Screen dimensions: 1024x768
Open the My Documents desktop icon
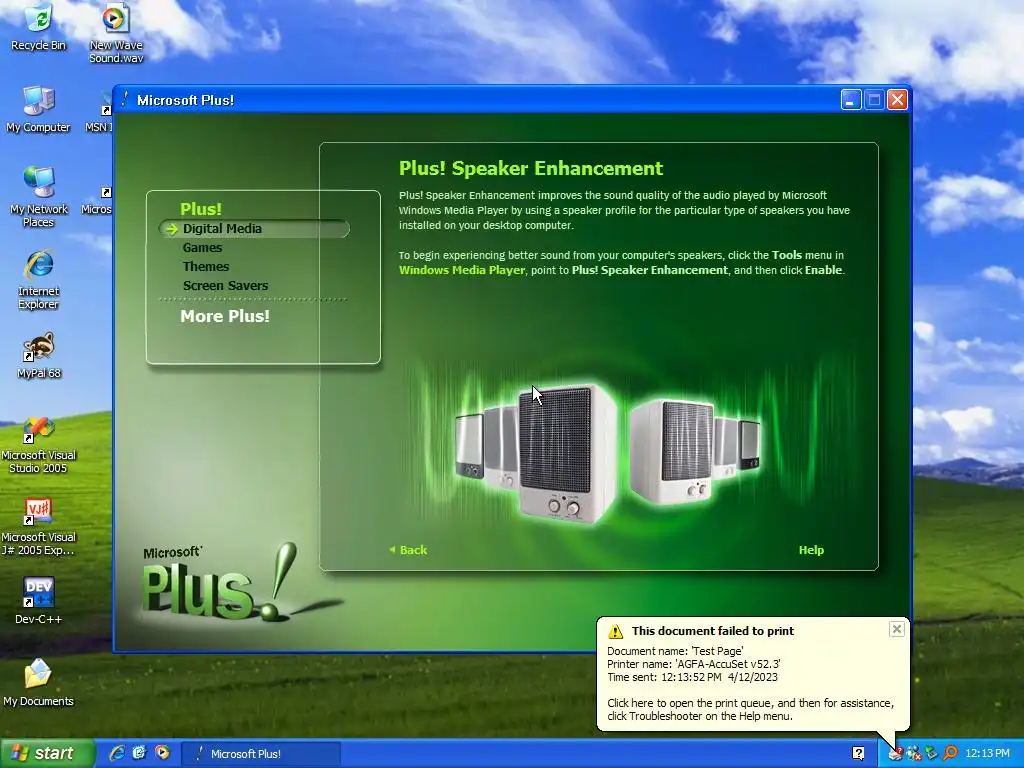click(39, 682)
